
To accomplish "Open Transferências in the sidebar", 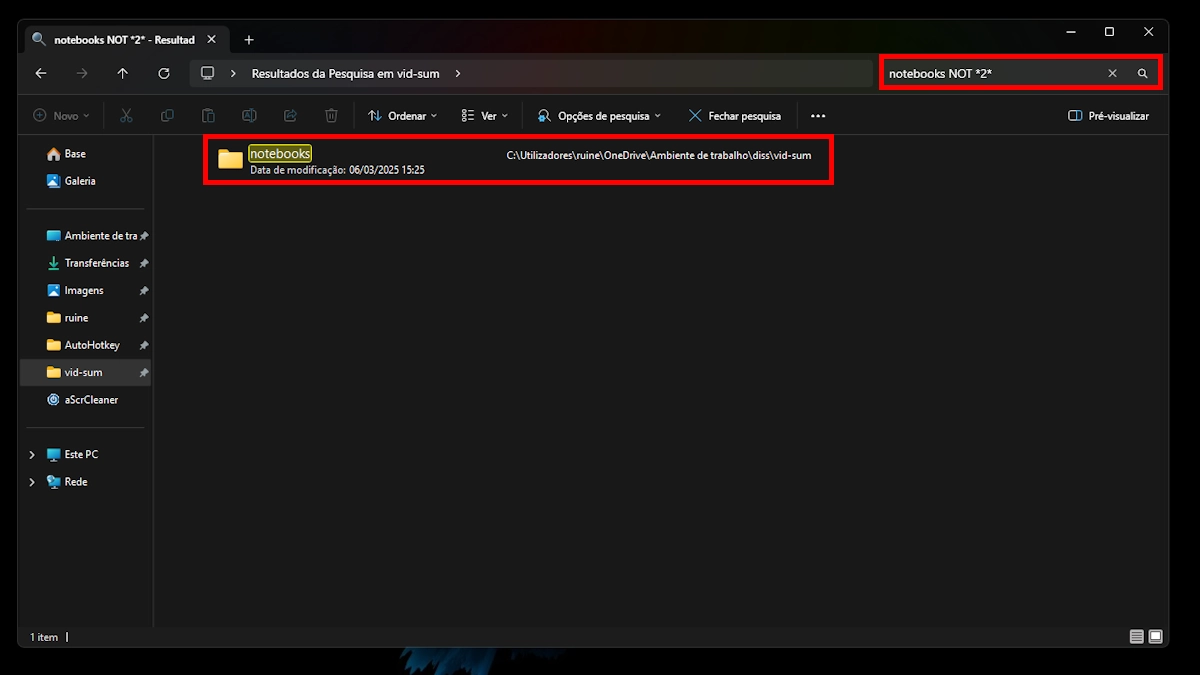I will pyautogui.click(x=96, y=263).
